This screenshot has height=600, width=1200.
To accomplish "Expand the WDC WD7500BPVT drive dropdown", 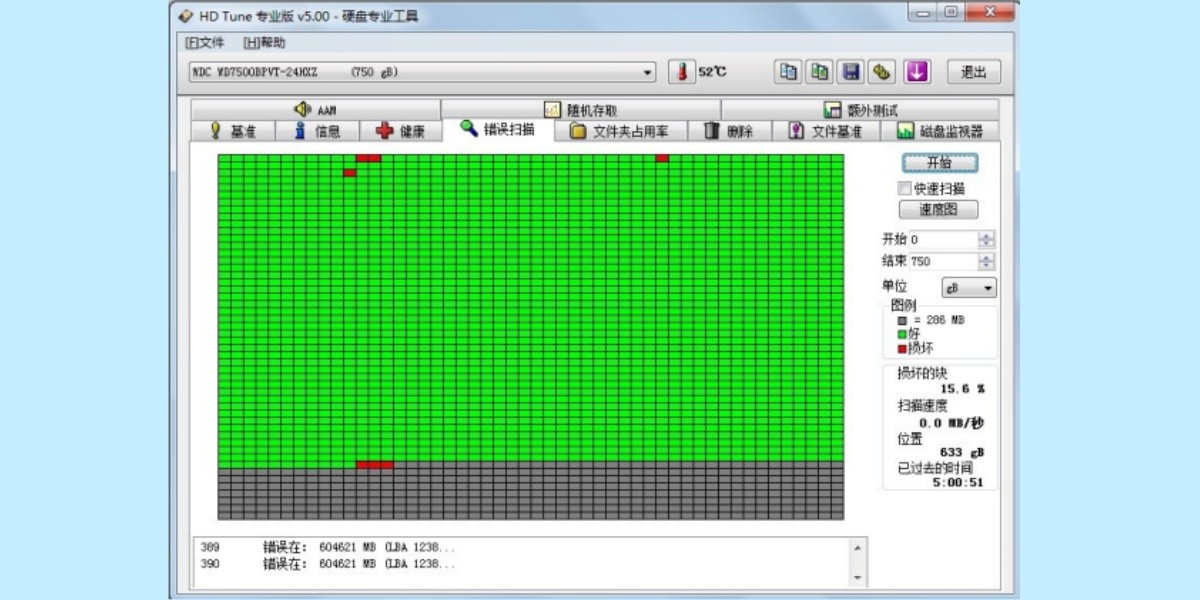I will pos(648,73).
